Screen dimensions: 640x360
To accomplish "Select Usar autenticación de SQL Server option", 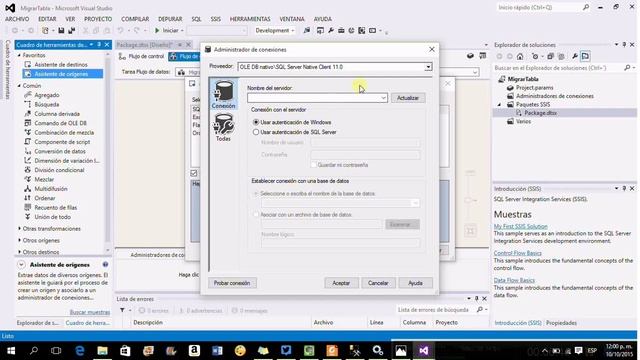I will click(256, 132).
